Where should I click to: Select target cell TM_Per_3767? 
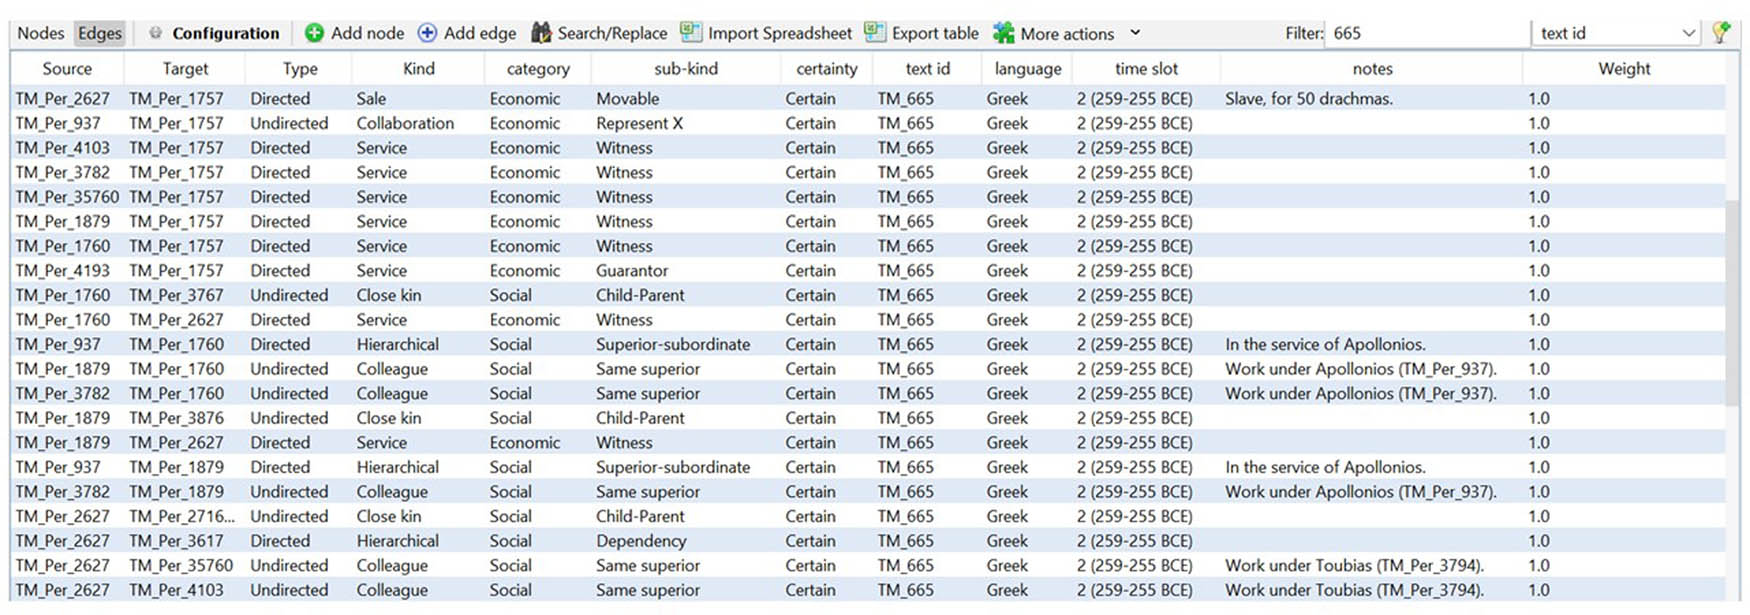pos(176,295)
